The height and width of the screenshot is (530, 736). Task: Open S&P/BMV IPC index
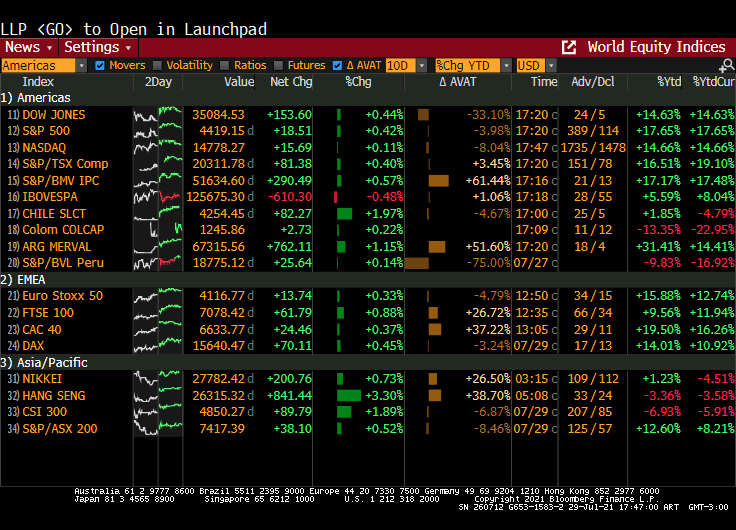coord(61,180)
